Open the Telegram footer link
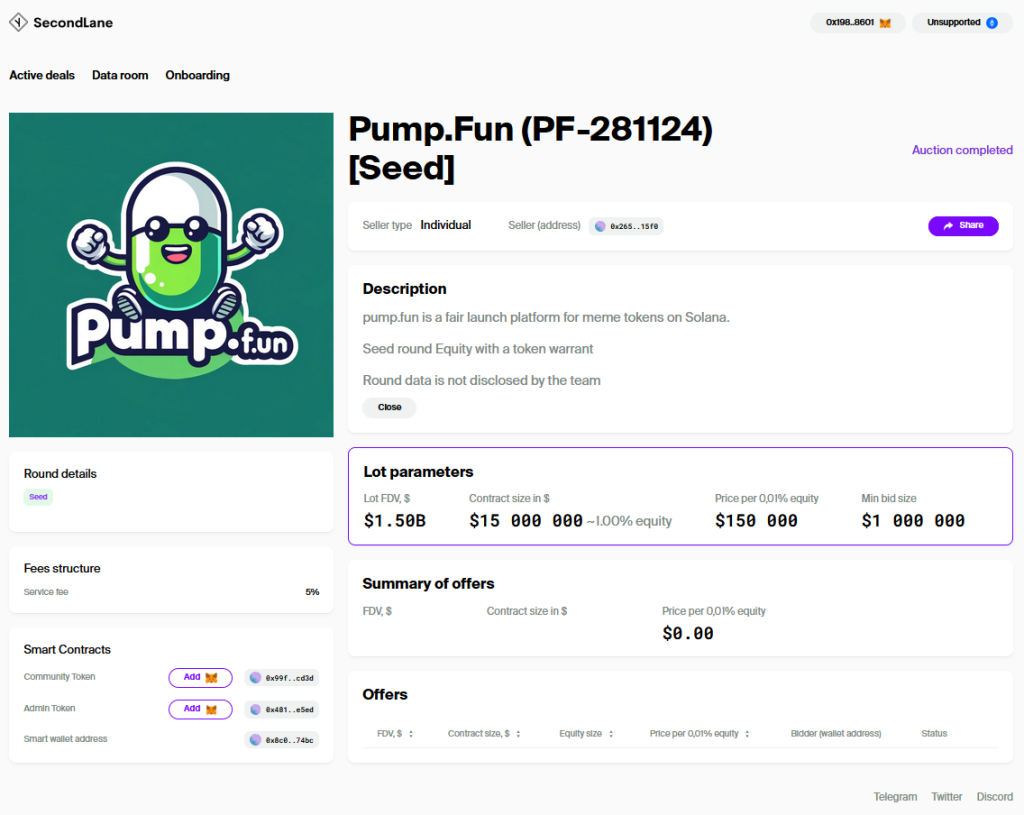 [895, 797]
